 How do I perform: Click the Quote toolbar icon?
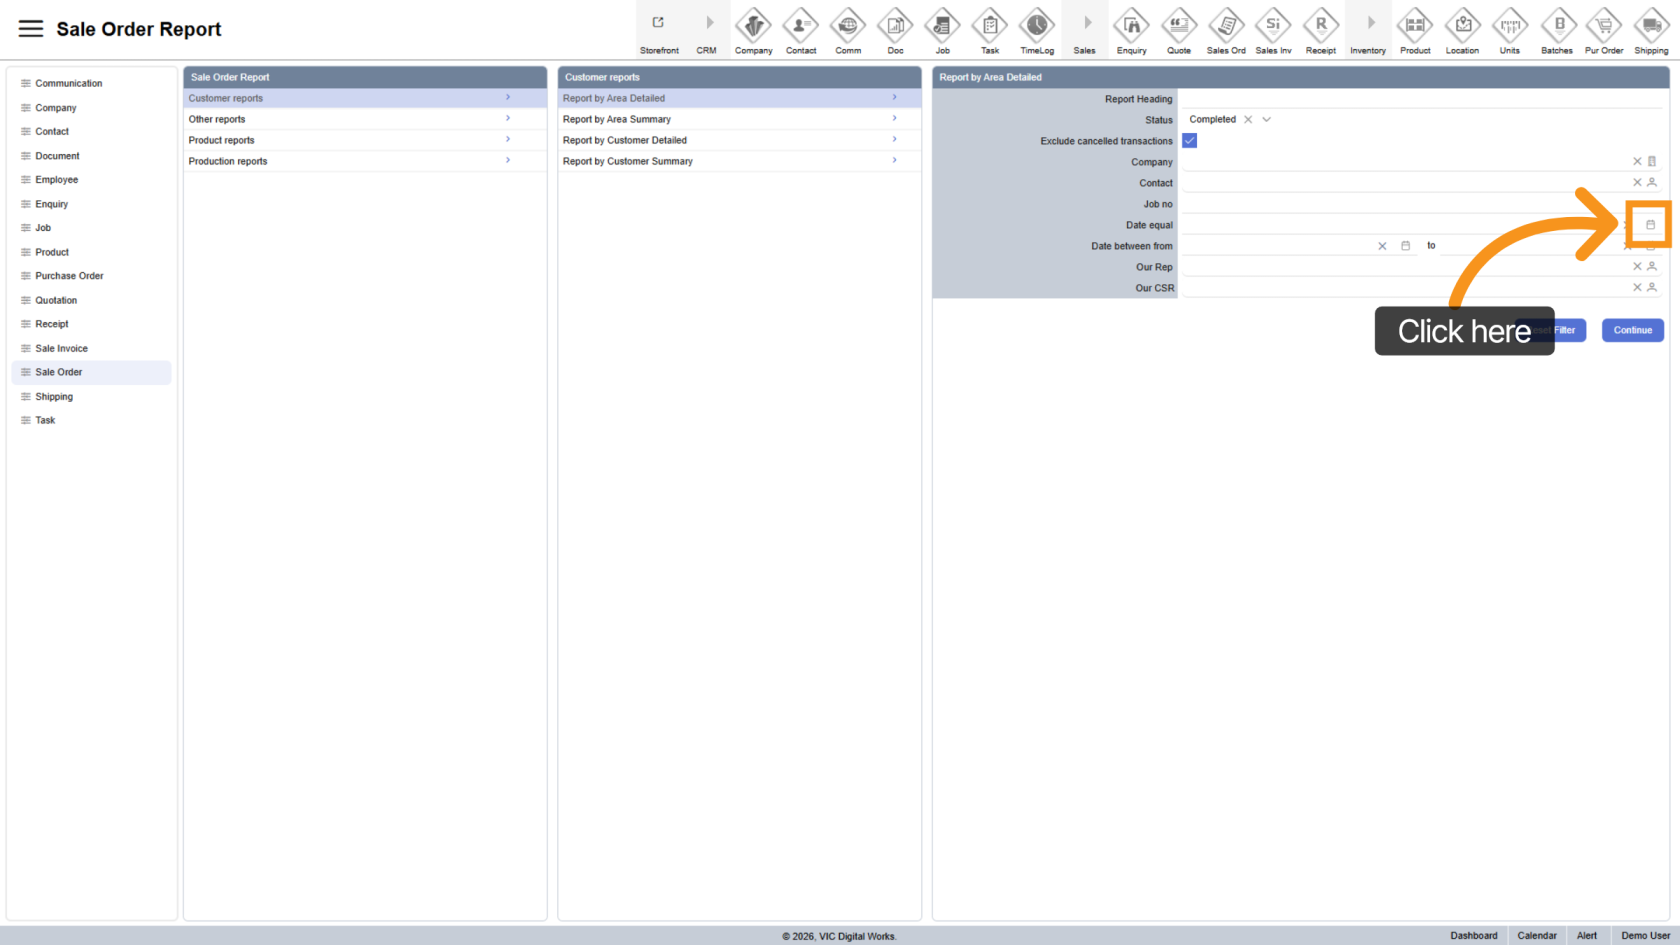click(x=1178, y=30)
